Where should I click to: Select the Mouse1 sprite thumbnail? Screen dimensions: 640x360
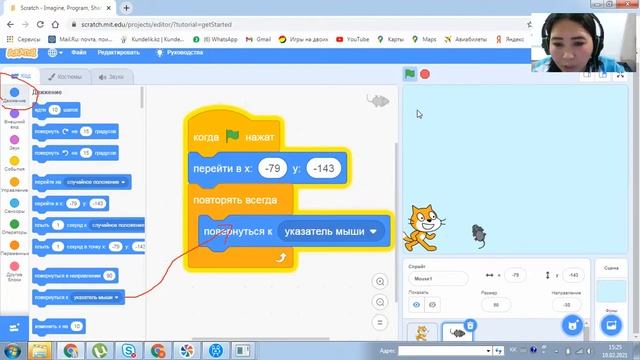coord(458,333)
